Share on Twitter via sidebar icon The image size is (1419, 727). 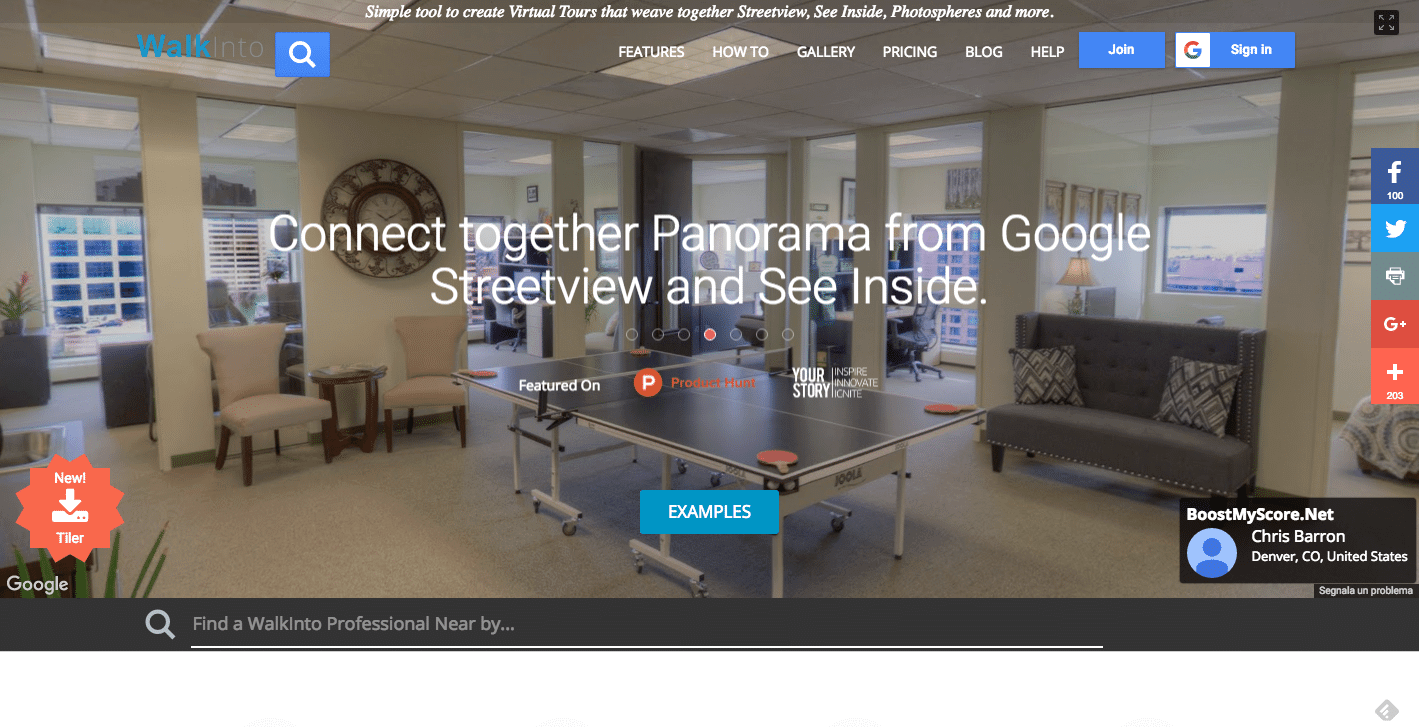tap(1395, 228)
